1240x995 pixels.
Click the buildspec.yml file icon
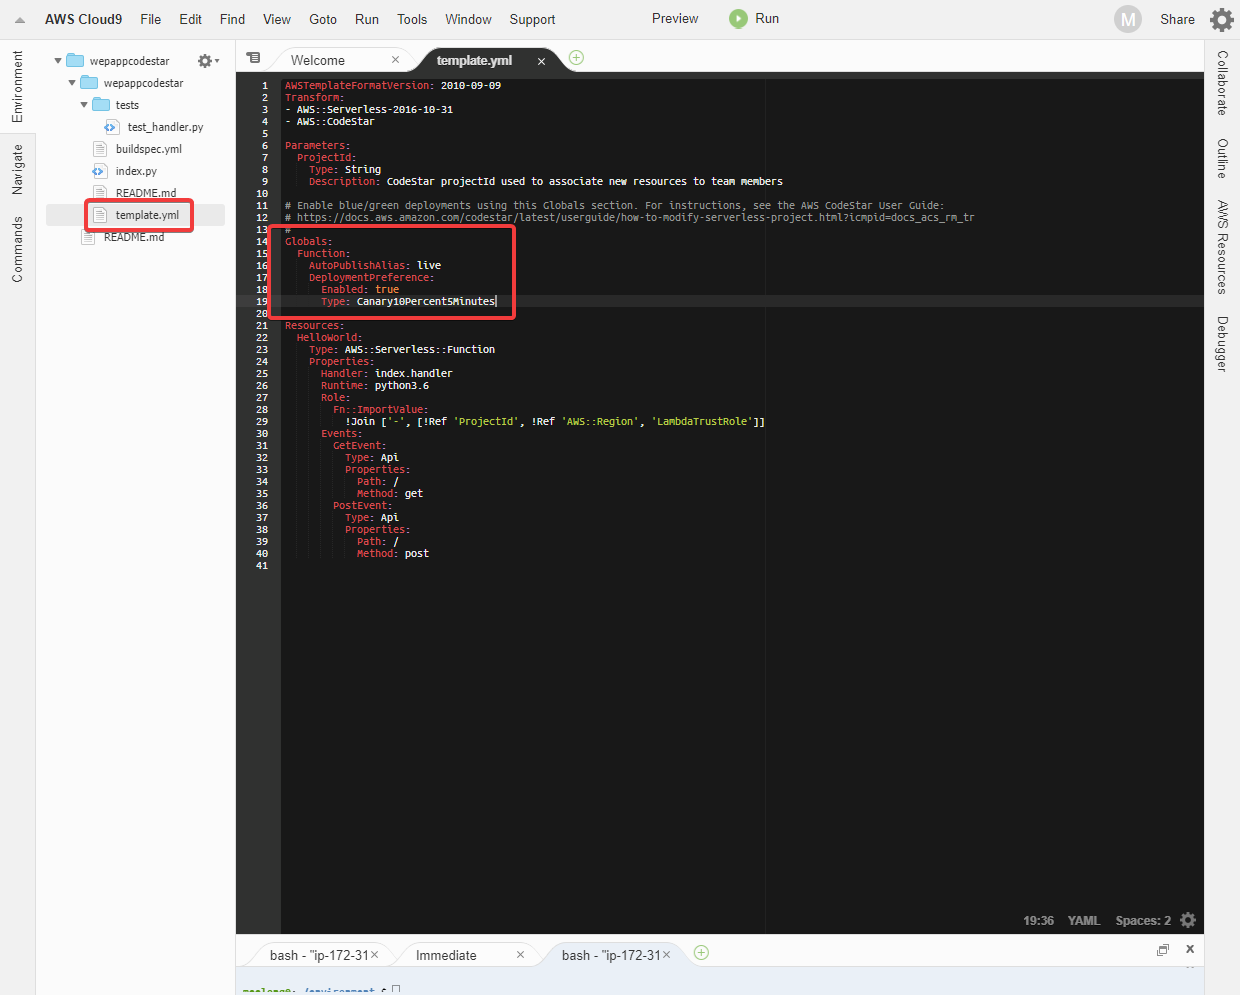point(100,149)
